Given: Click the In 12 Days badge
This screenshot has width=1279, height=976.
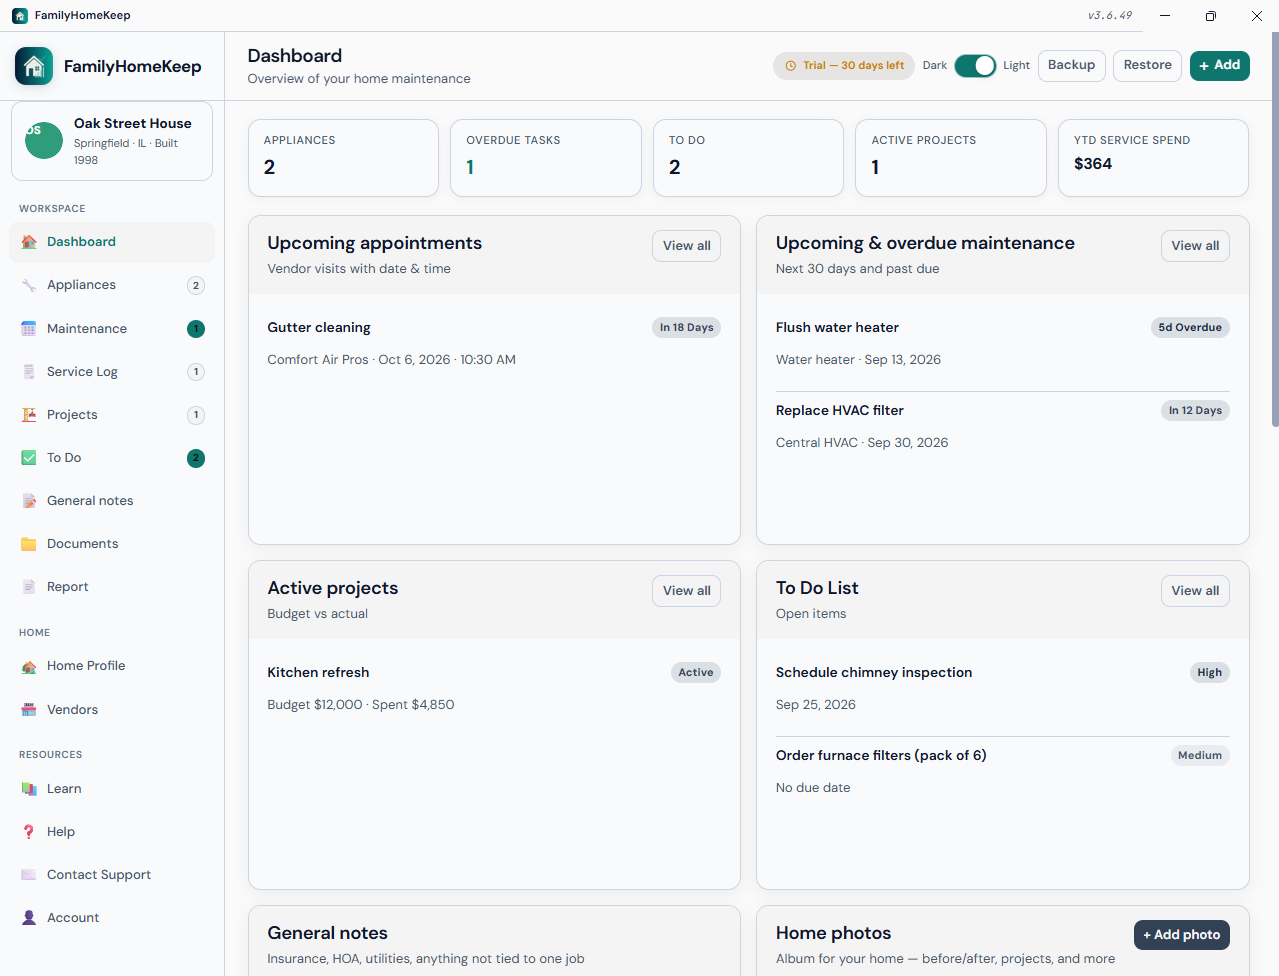Looking at the screenshot, I should pos(1195,410).
